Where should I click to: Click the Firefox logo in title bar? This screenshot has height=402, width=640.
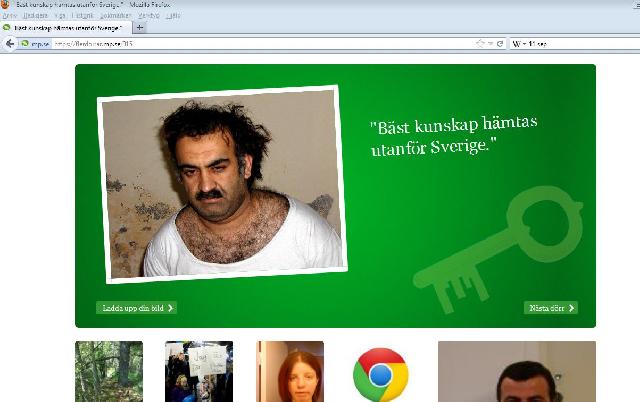tap(7, 5)
